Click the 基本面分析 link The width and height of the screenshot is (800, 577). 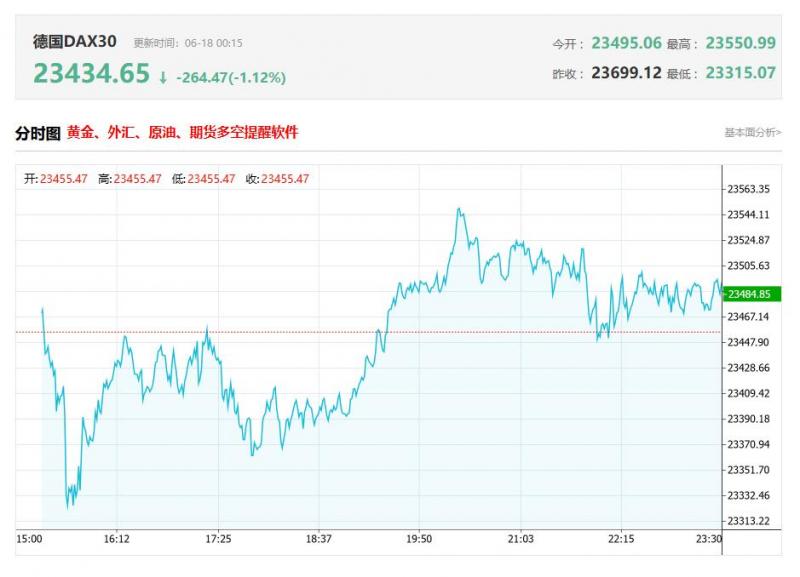pos(753,133)
